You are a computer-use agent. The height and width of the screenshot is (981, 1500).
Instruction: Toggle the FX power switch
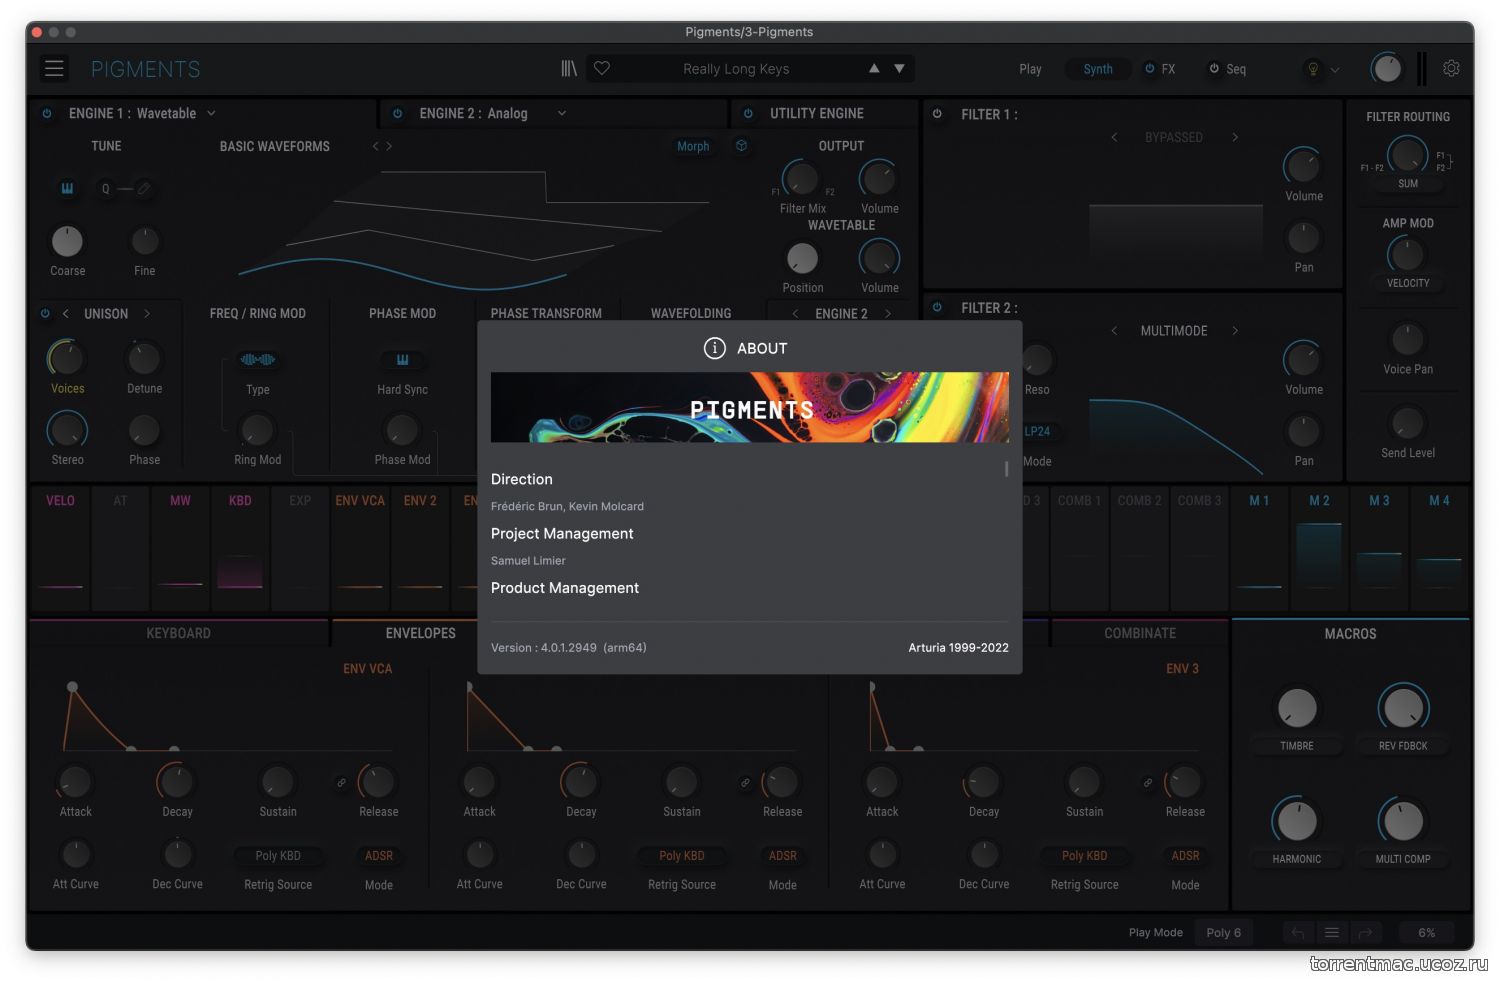pos(1150,69)
